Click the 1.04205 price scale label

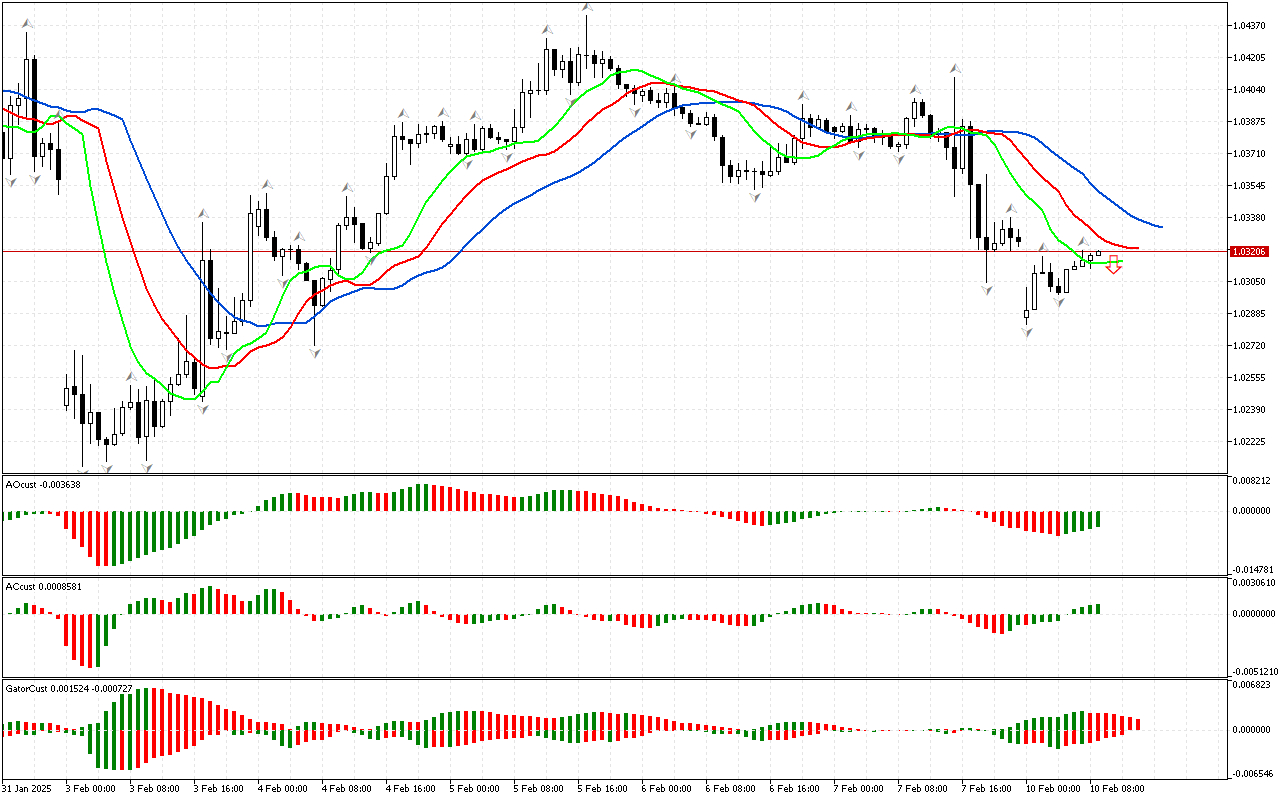tap(1251, 57)
